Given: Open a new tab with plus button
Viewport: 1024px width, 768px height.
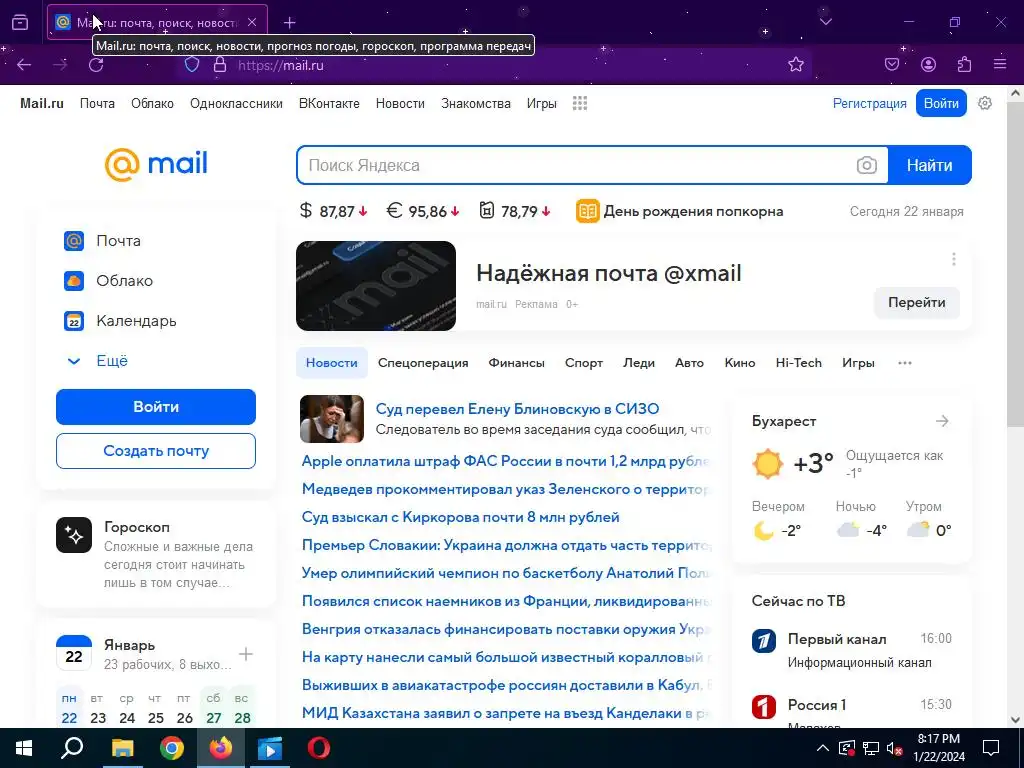Looking at the screenshot, I should 289,23.
